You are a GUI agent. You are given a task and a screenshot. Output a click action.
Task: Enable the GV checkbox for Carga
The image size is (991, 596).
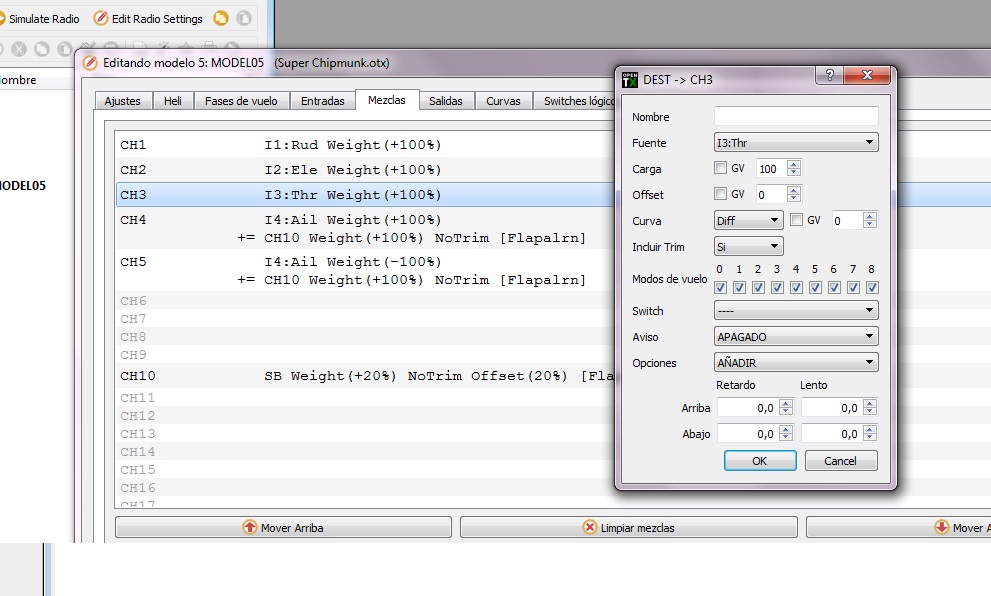pos(721,168)
